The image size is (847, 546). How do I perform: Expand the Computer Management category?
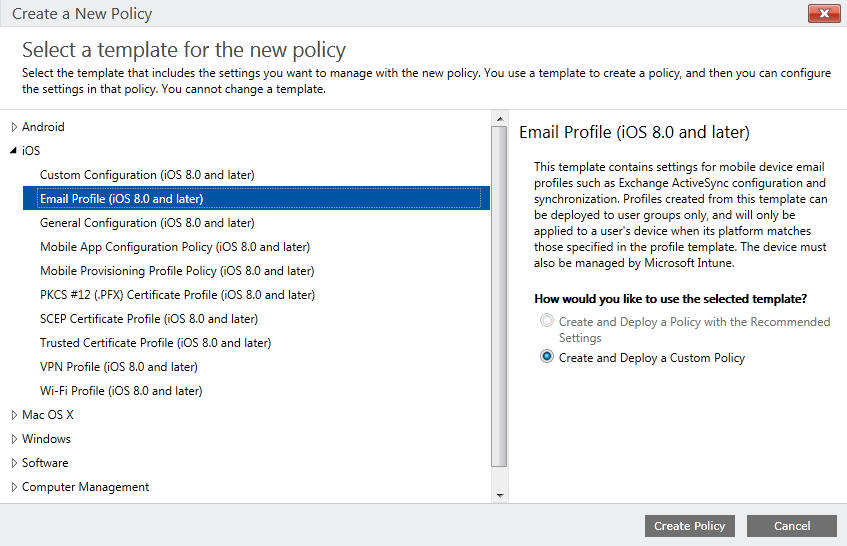pos(15,487)
